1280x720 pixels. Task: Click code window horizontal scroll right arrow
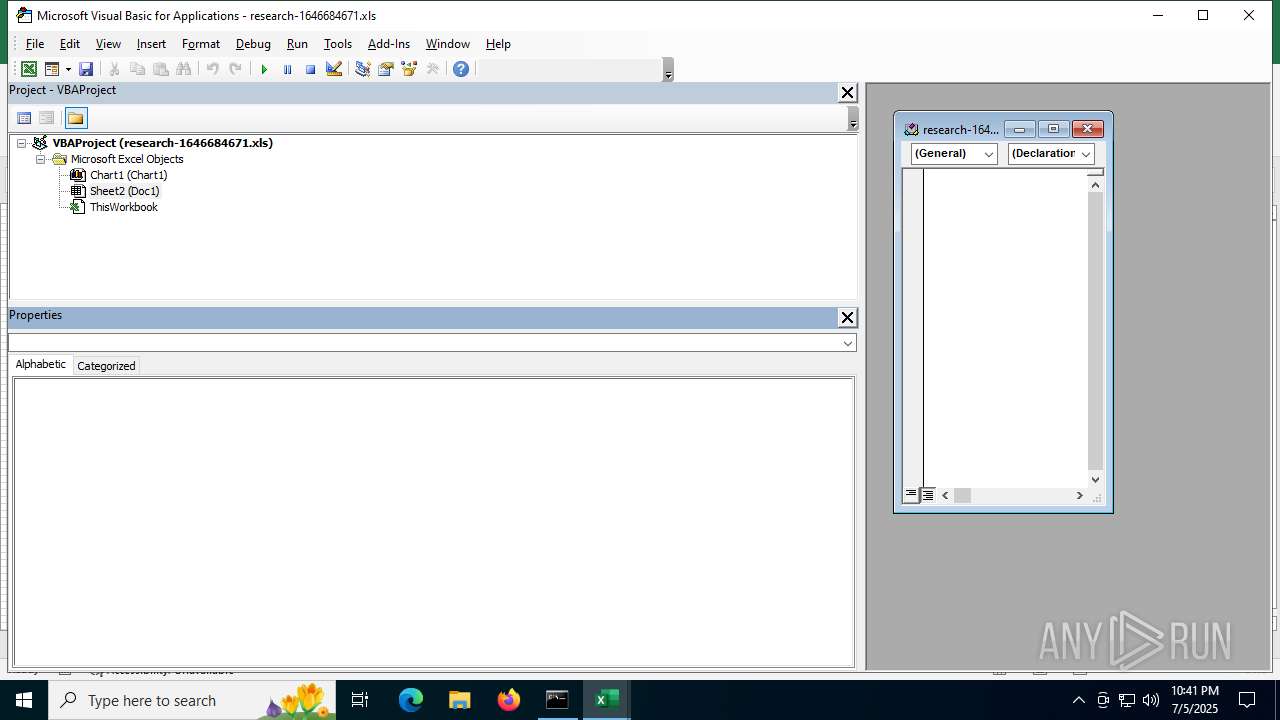pos(1079,495)
